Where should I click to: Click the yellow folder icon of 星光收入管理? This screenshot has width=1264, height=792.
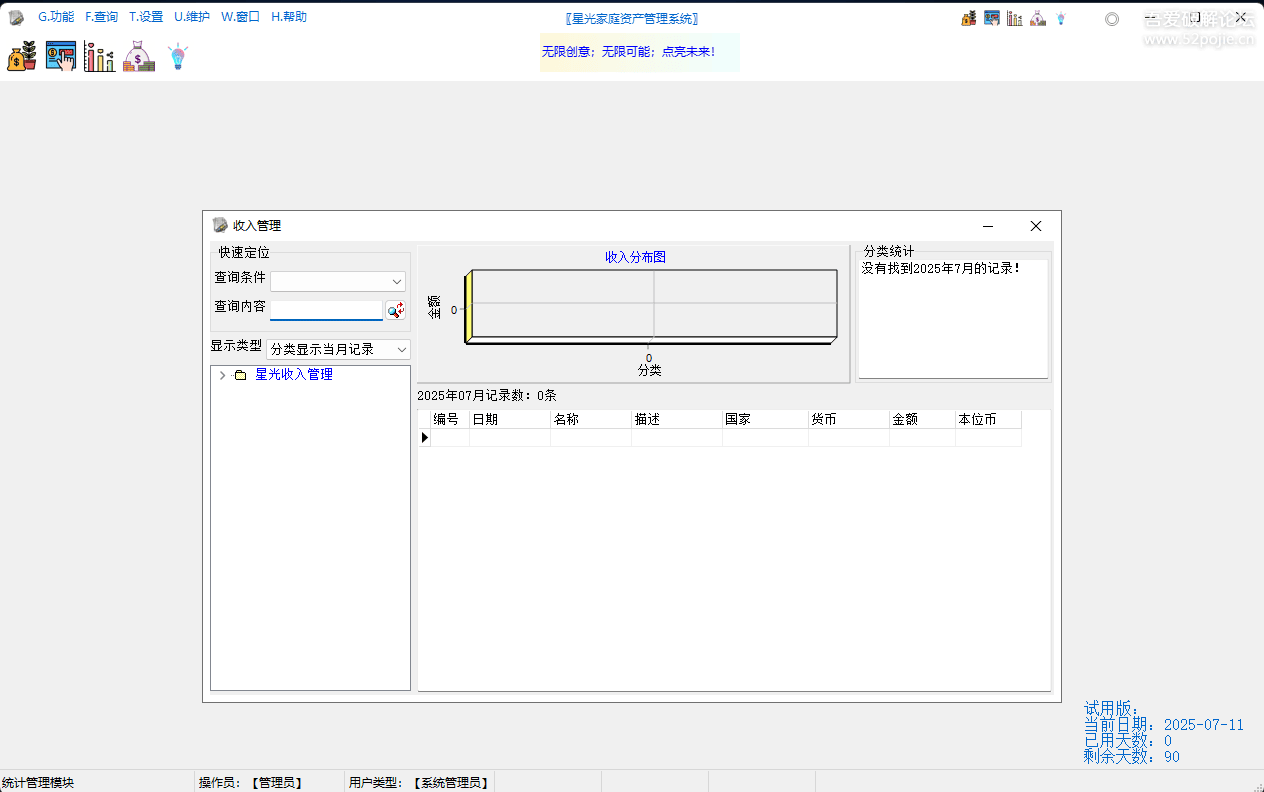point(240,375)
